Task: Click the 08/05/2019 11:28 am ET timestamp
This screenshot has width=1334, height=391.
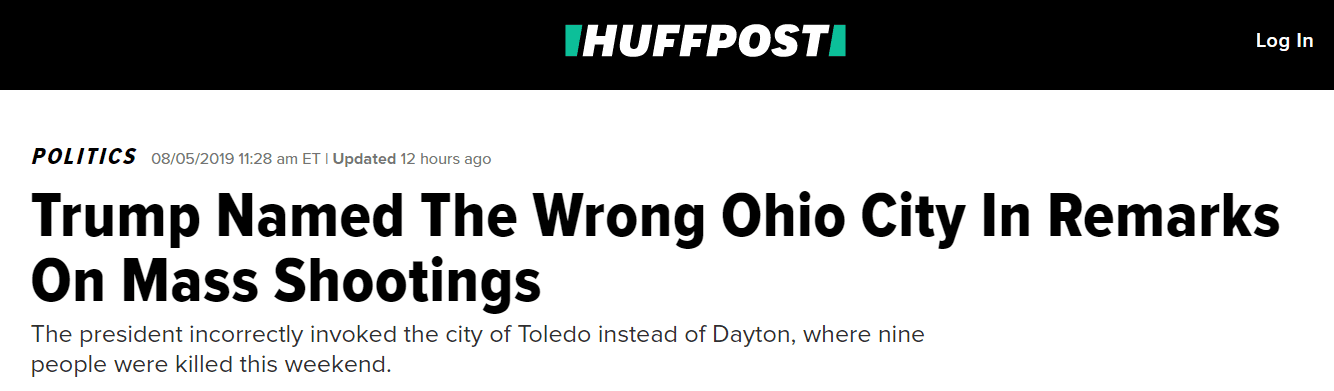Action: click(x=236, y=159)
